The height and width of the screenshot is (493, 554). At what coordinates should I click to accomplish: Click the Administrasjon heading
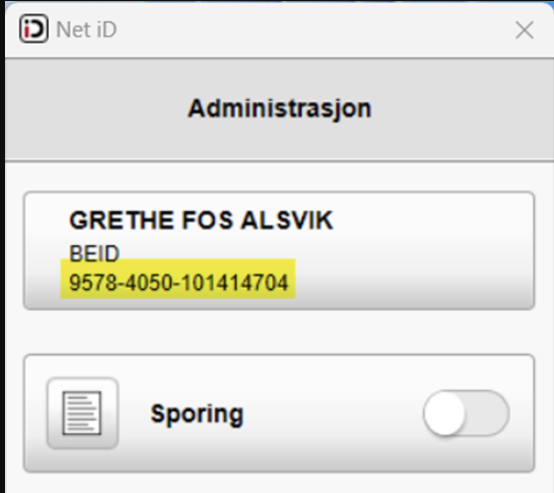(279, 108)
